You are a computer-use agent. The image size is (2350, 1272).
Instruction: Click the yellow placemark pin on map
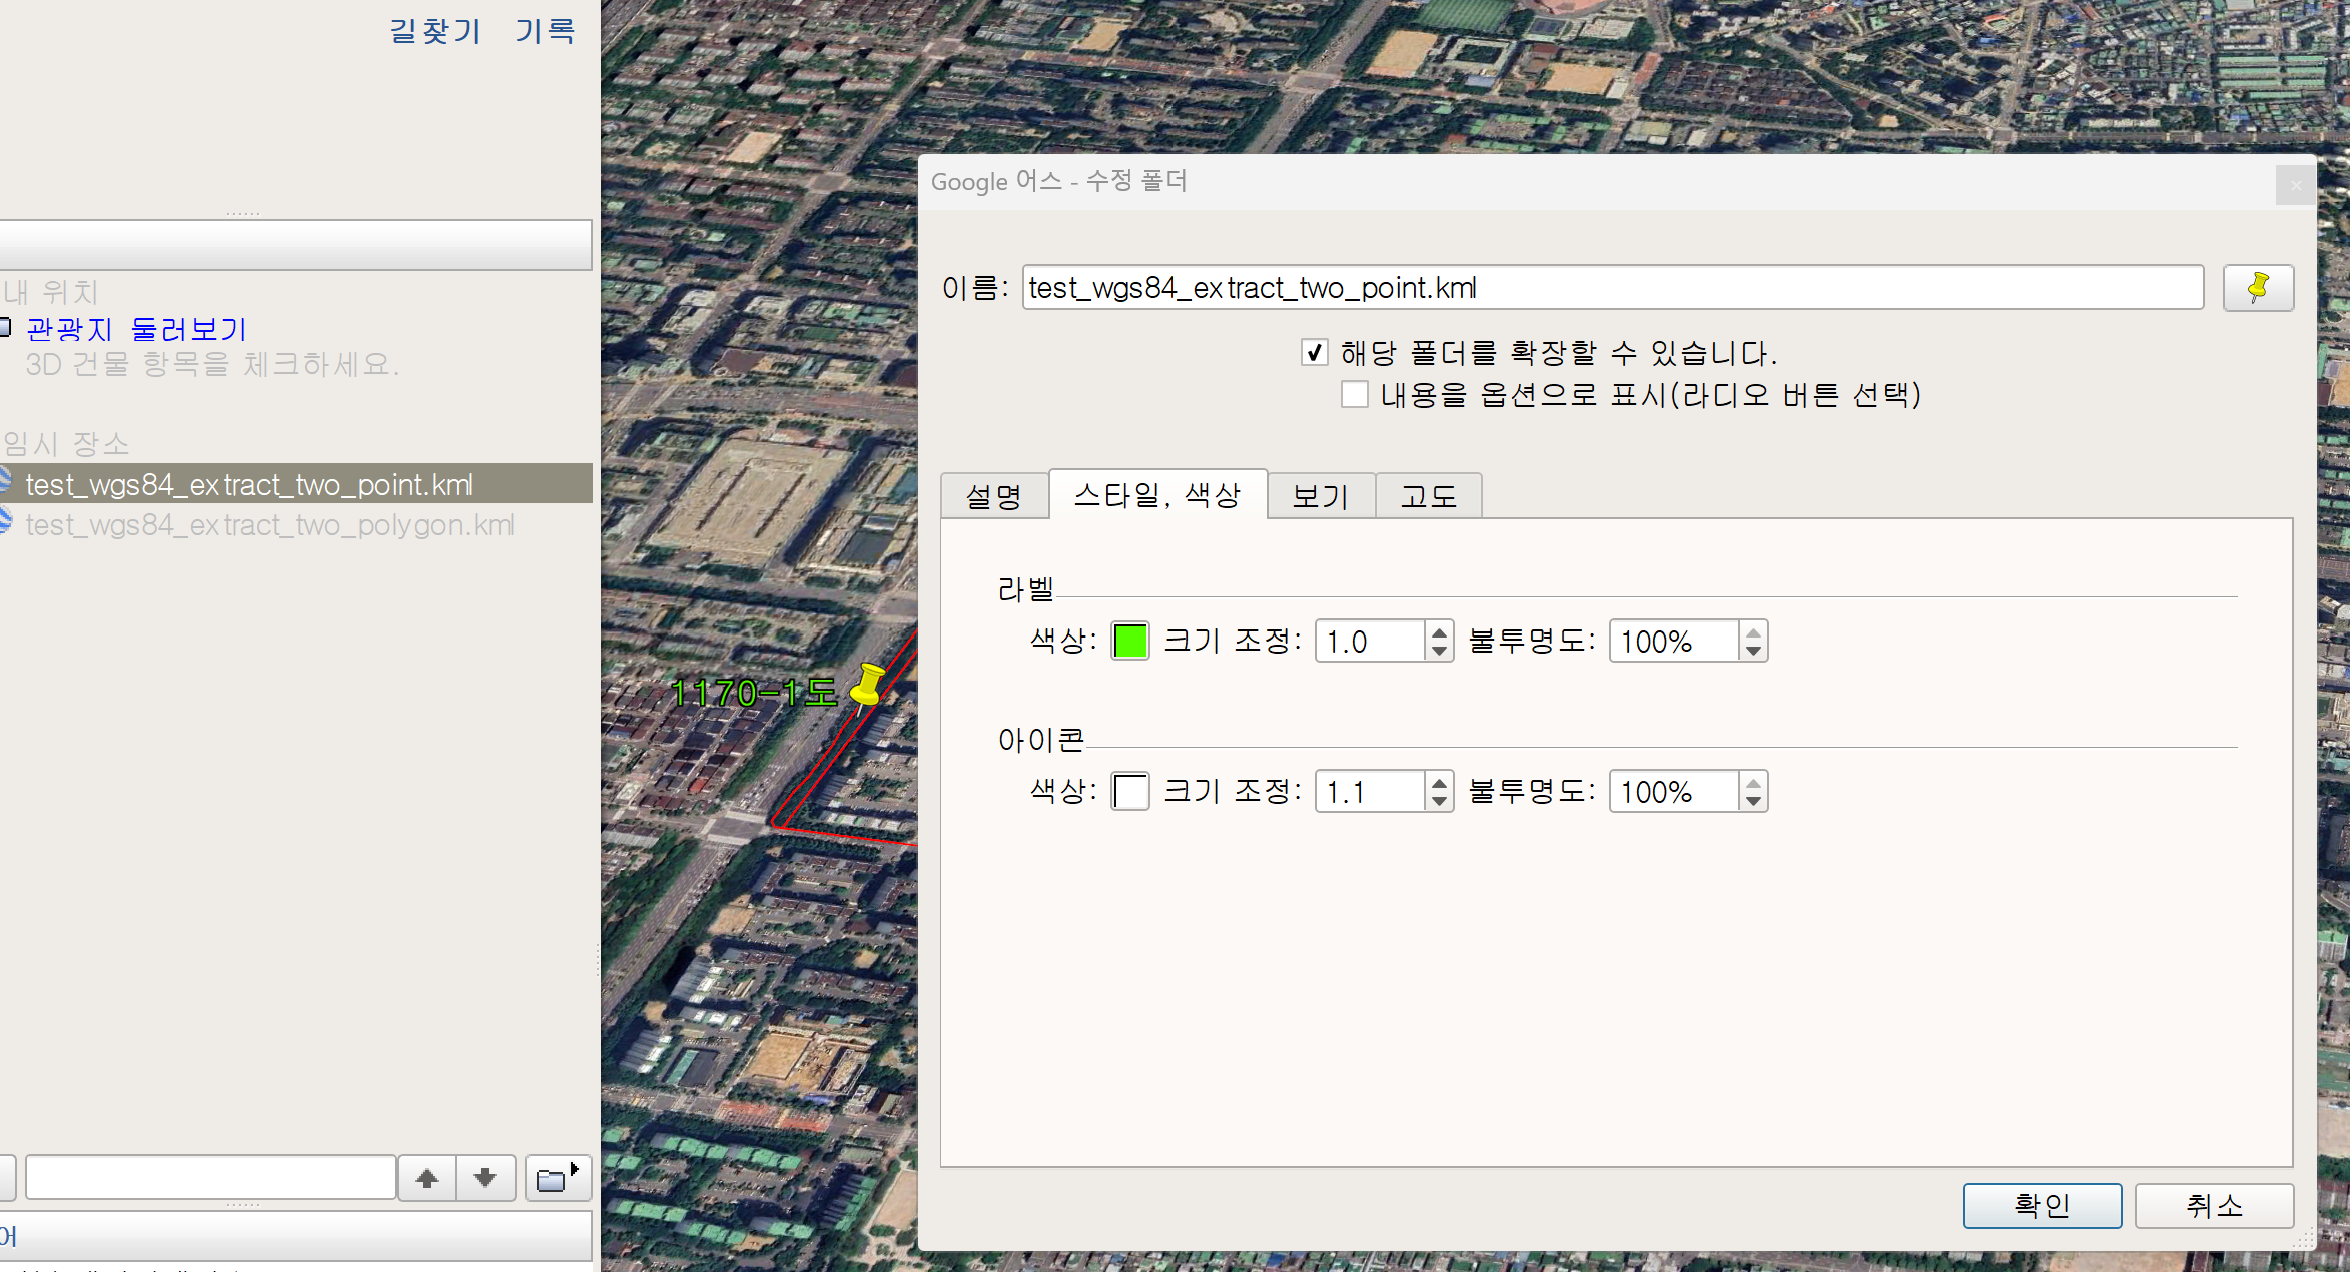click(866, 686)
